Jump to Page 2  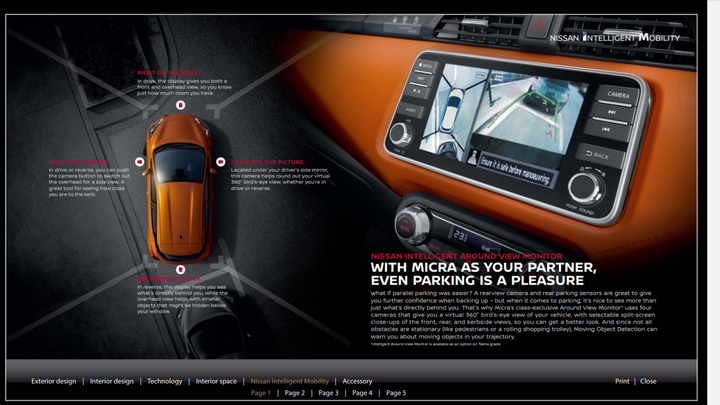pyautogui.click(x=294, y=393)
